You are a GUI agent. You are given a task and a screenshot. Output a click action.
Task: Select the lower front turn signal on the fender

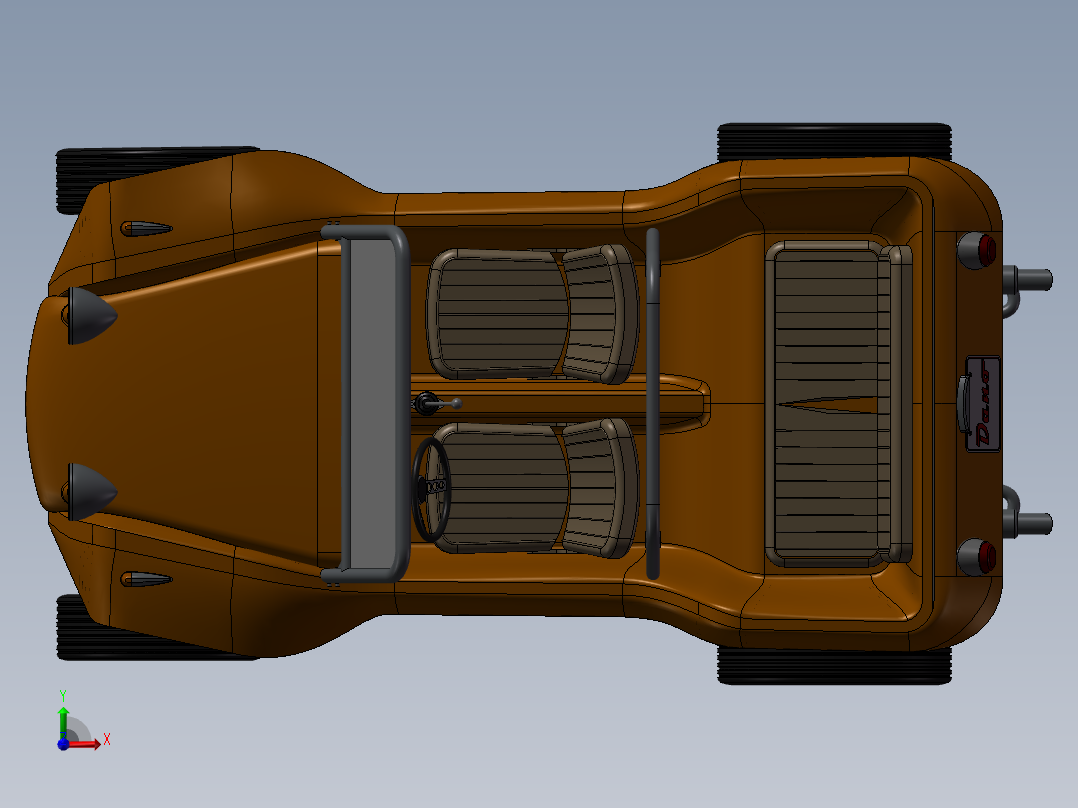pyautogui.click(x=146, y=579)
